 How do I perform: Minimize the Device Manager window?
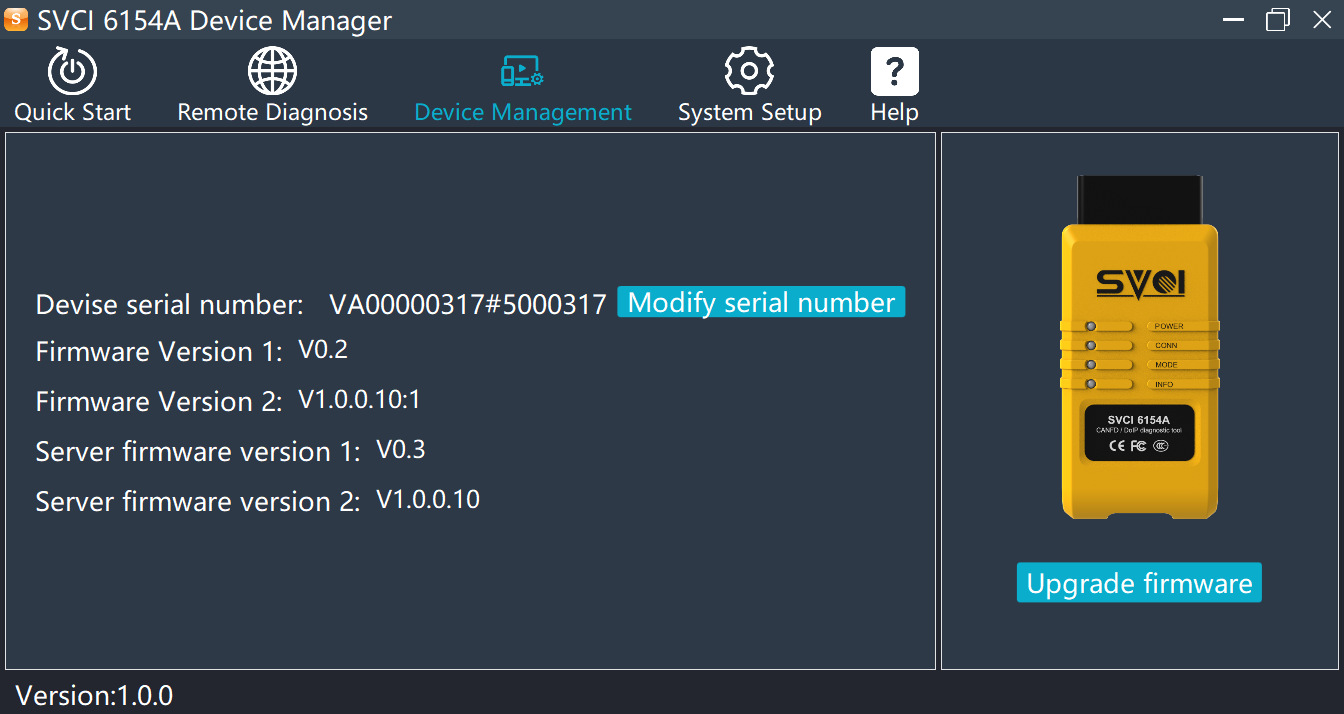tap(1233, 20)
